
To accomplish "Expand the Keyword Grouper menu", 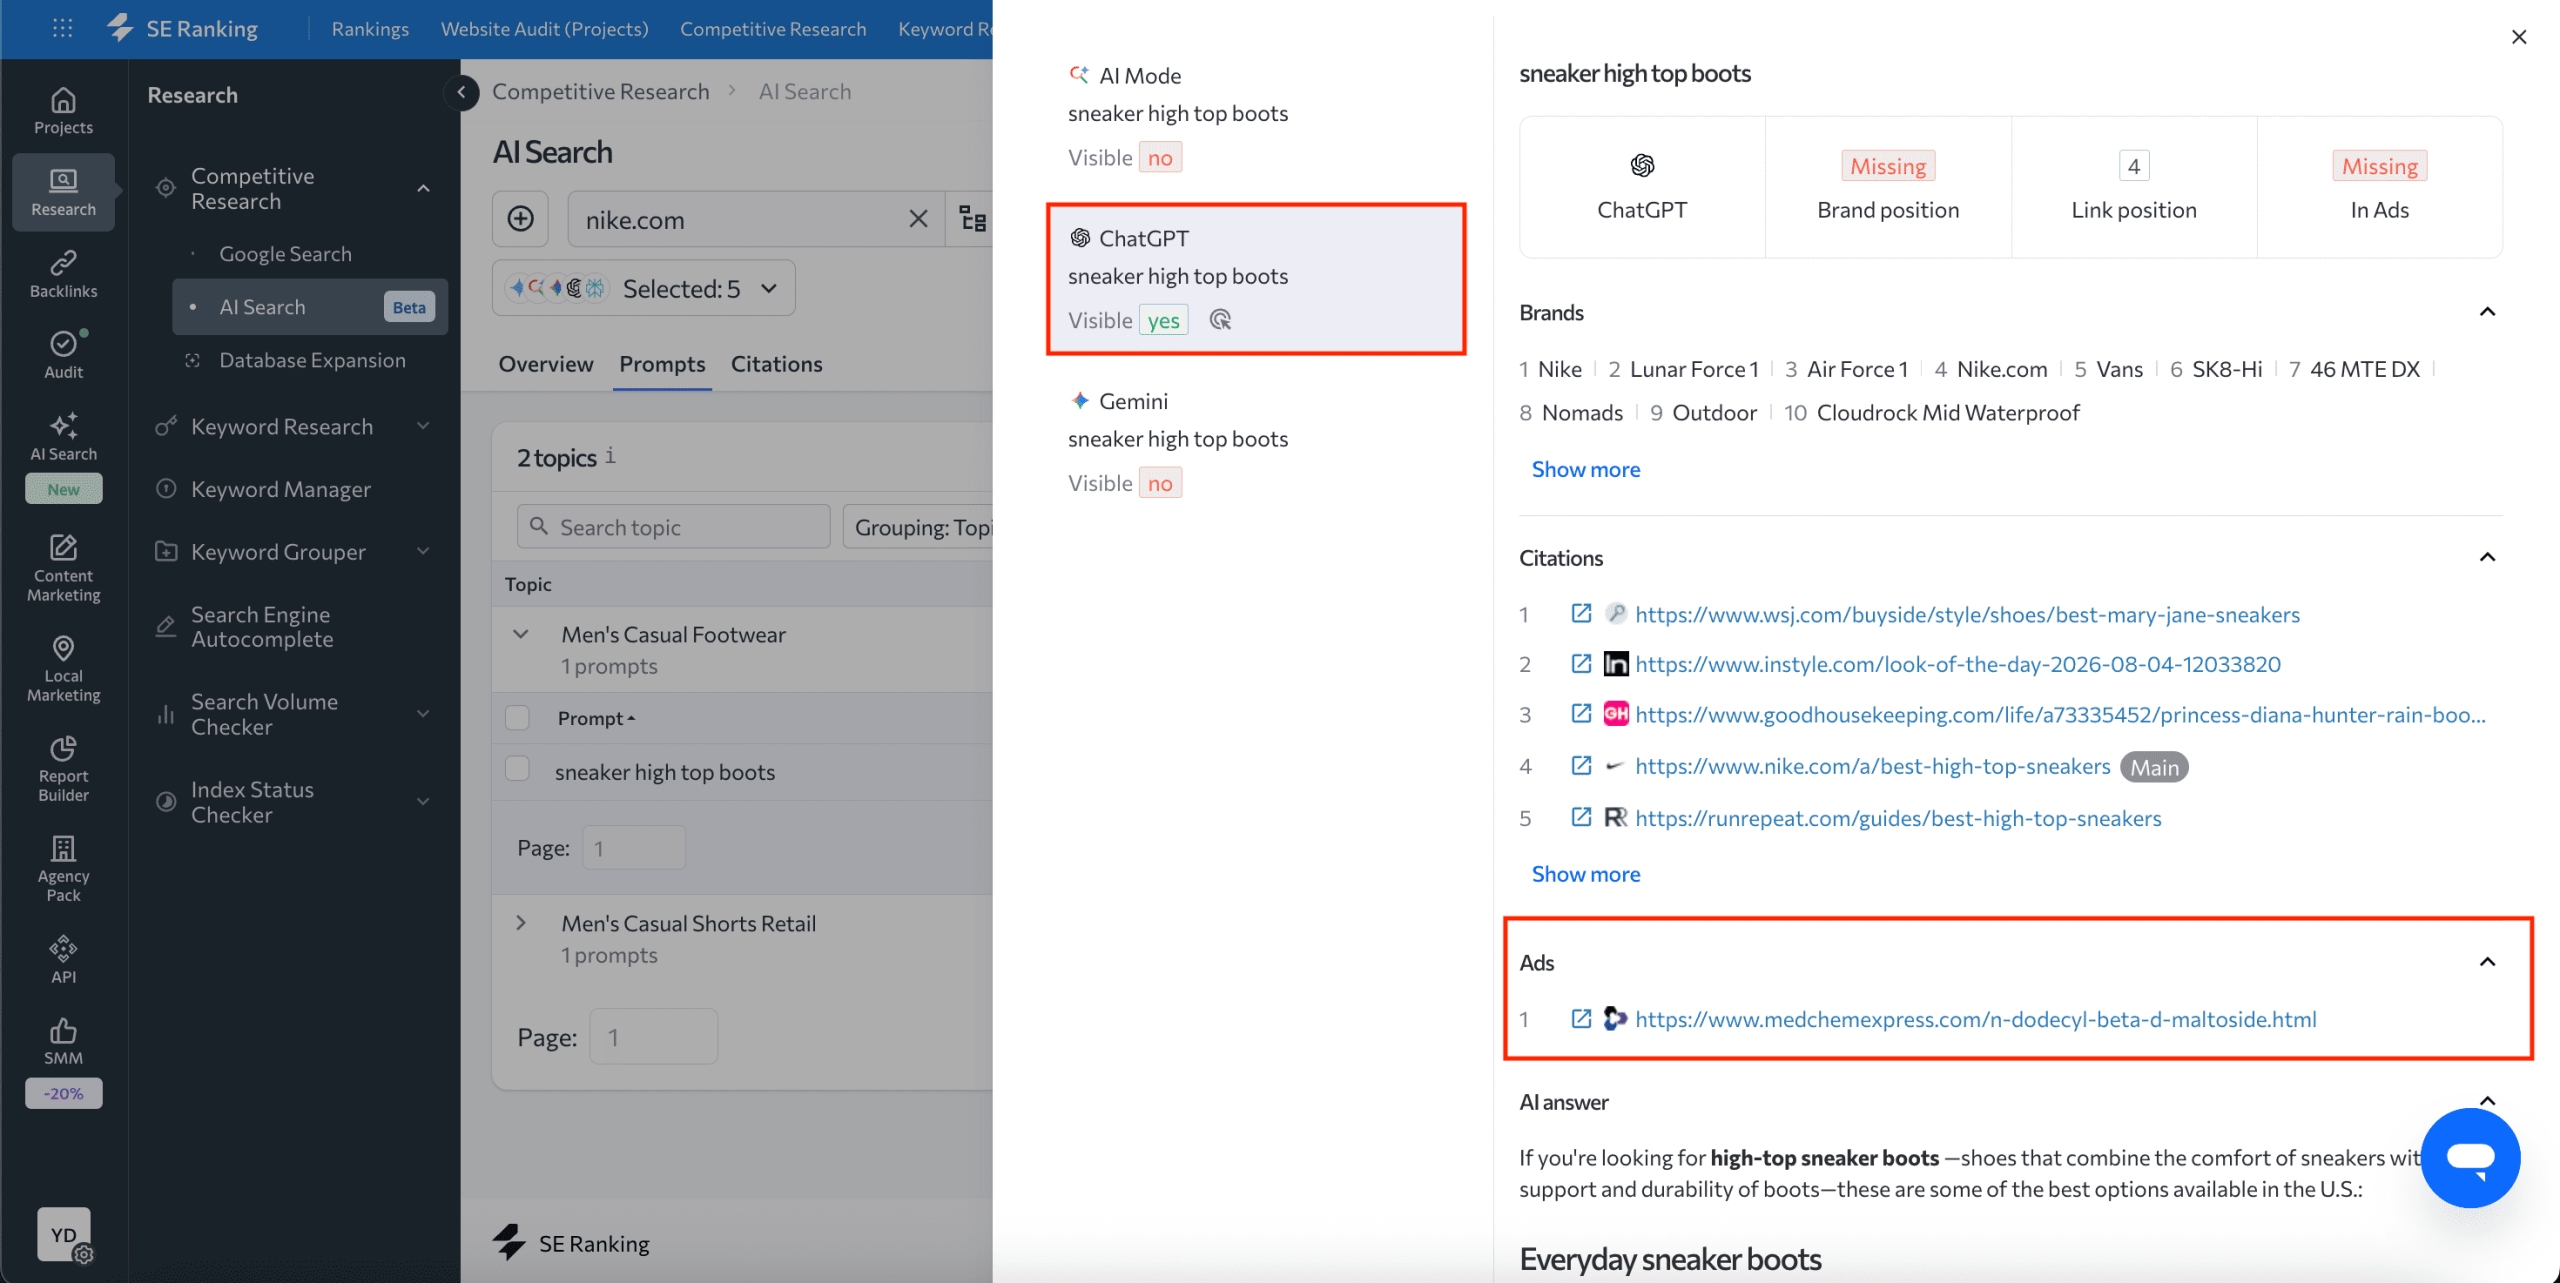I will (x=424, y=551).
